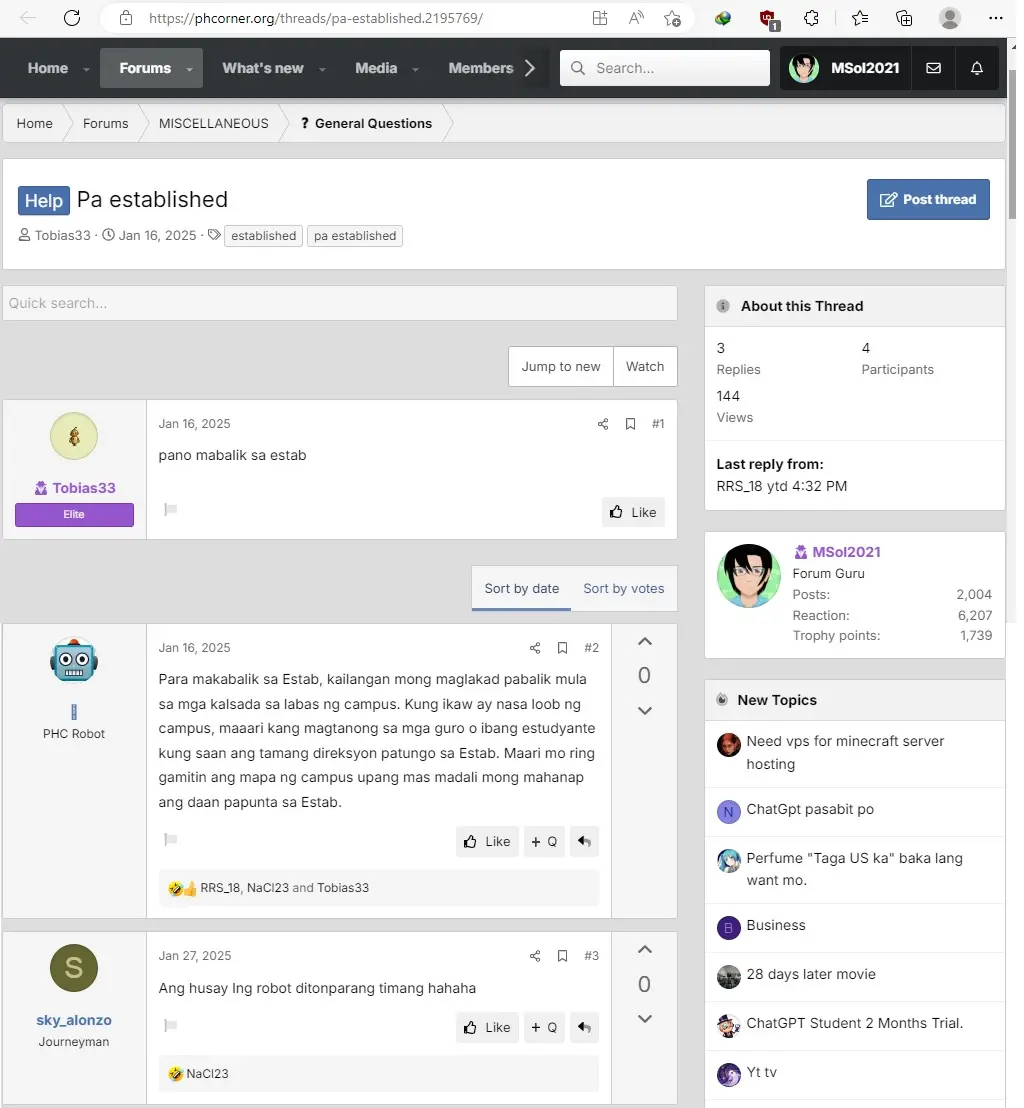Open topic 'ChatGpt pasabit po'
The height and width of the screenshot is (1108, 1024).
coord(810,810)
